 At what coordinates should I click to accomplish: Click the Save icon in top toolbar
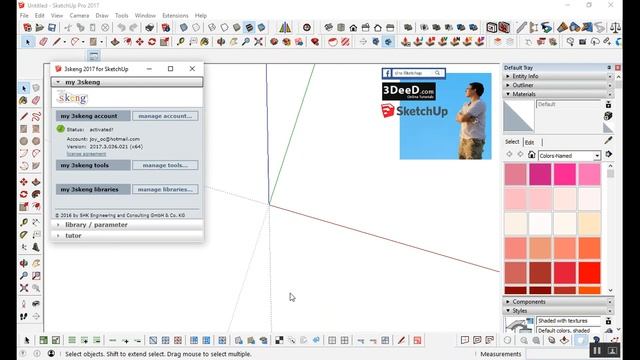[52, 28]
